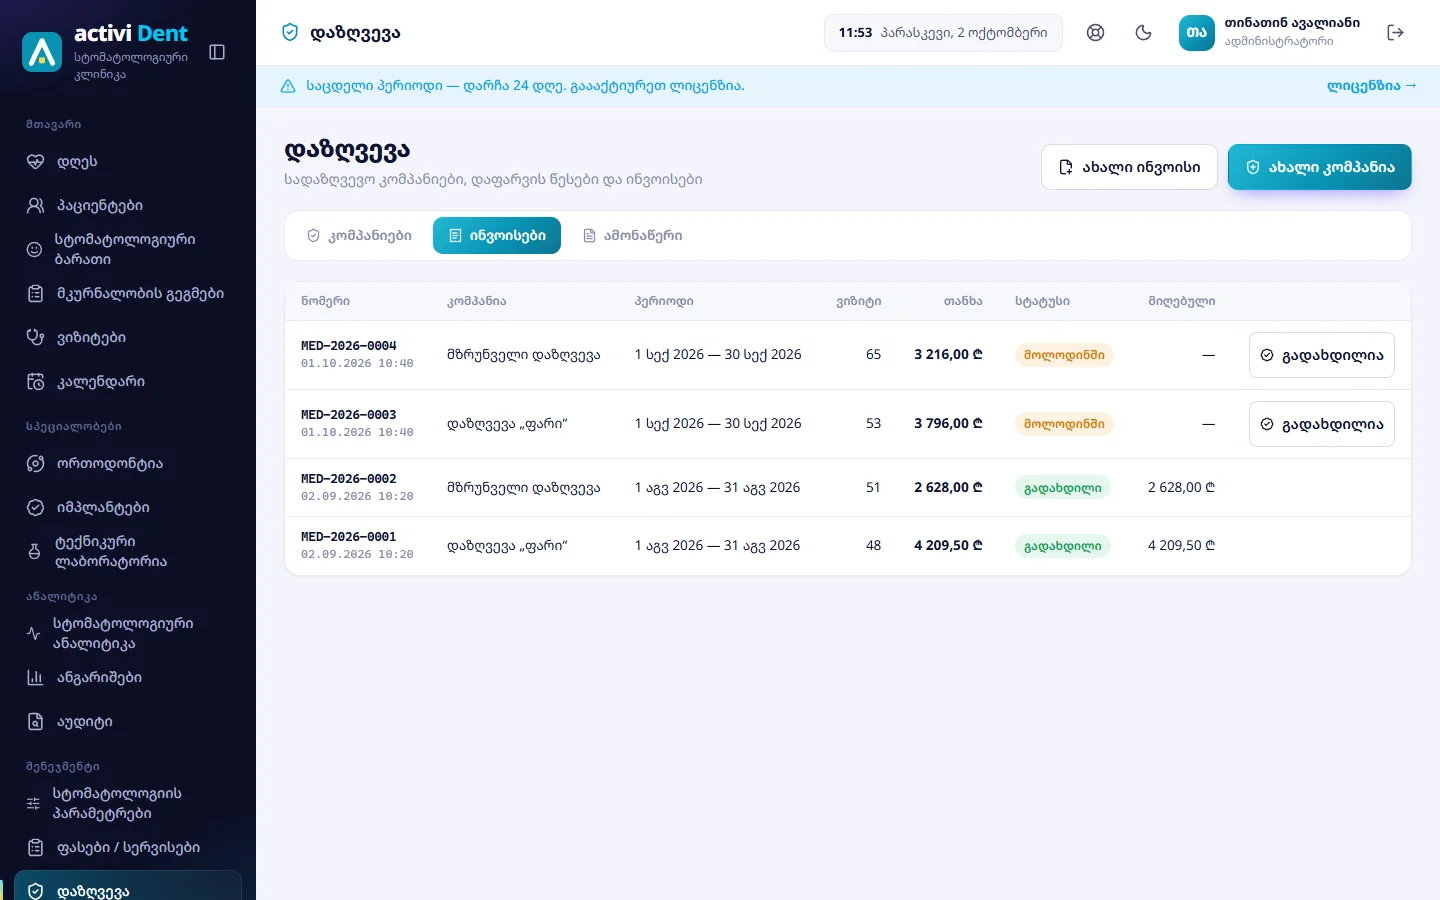The image size is (1440, 900).
Task: Toggle dark mode with the moon icon
Action: [1144, 33]
